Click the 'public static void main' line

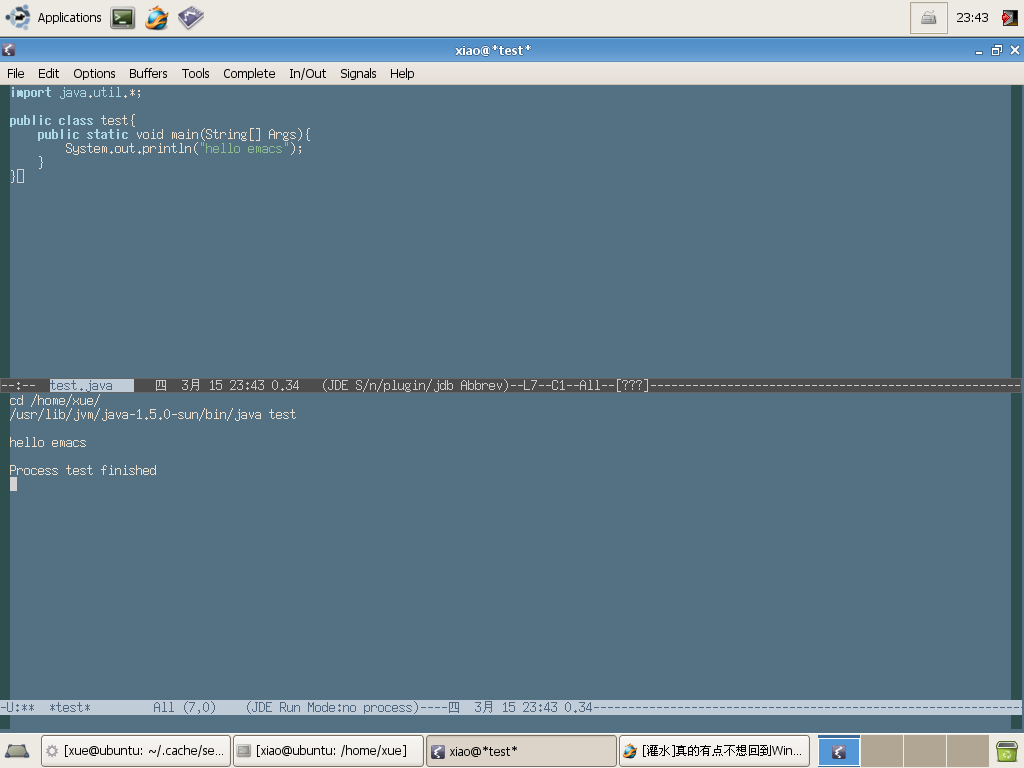pos(174,135)
